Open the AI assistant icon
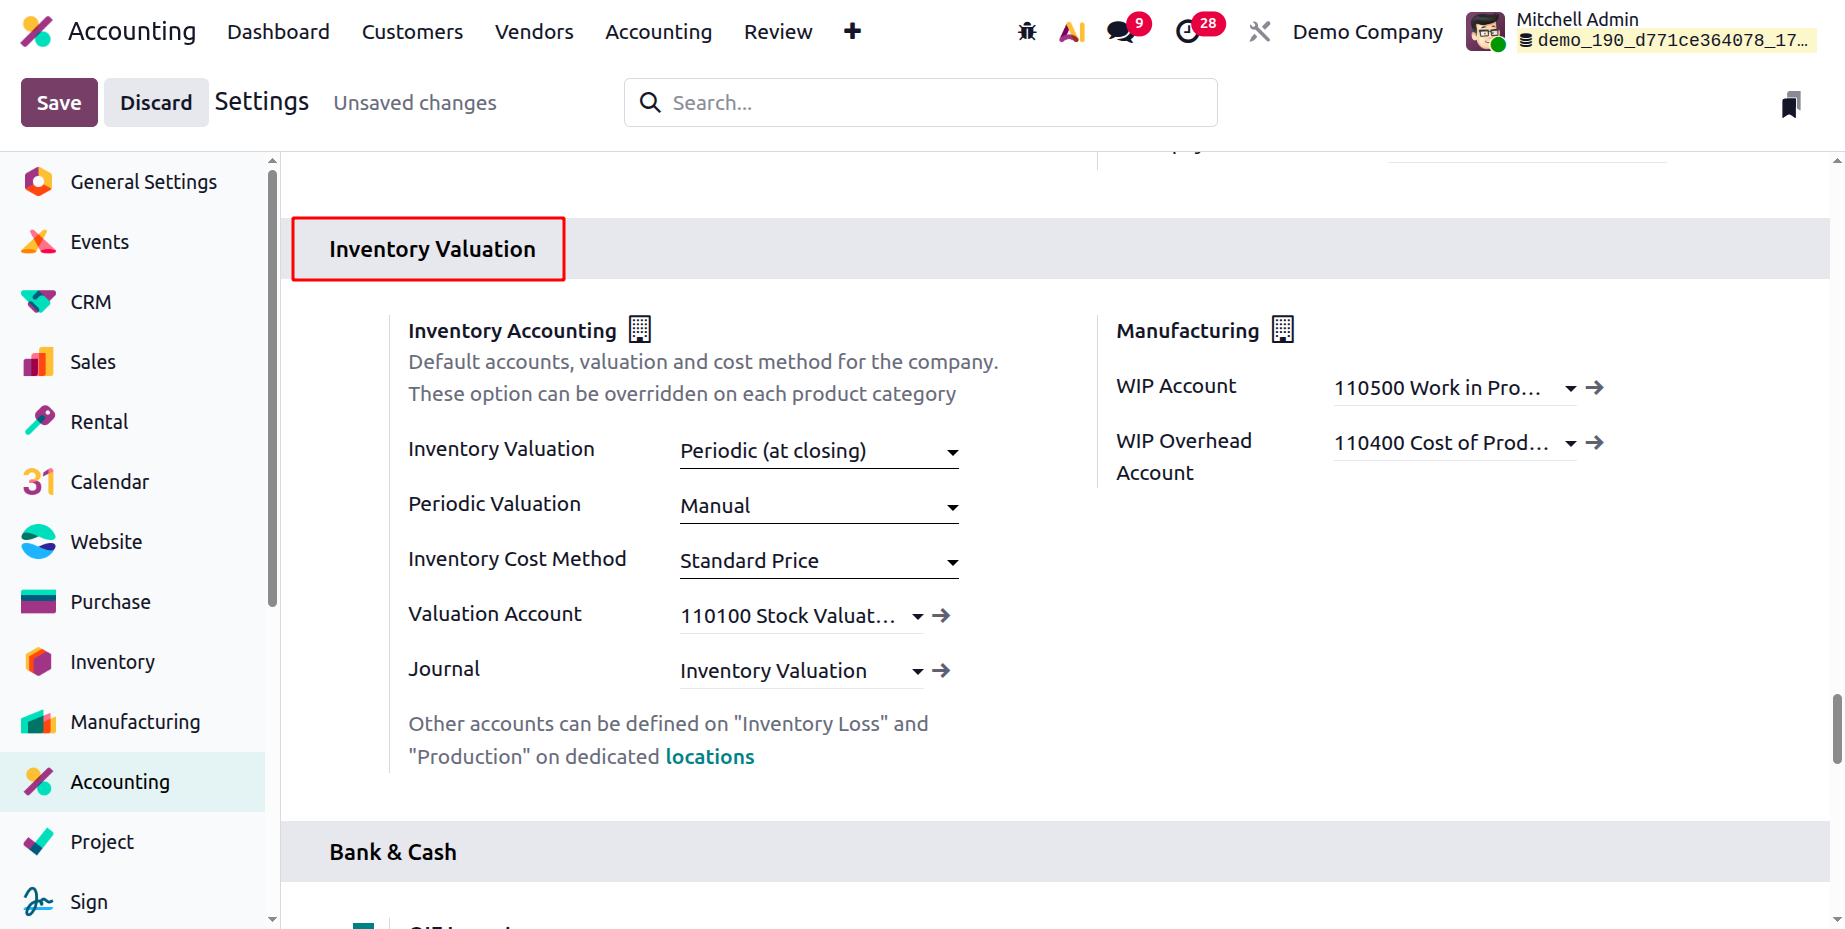 [x=1072, y=32]
